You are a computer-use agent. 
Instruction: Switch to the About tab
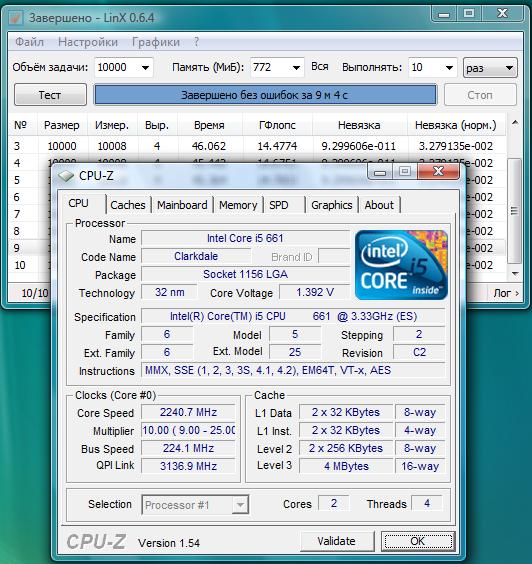(x=379, y=205)
